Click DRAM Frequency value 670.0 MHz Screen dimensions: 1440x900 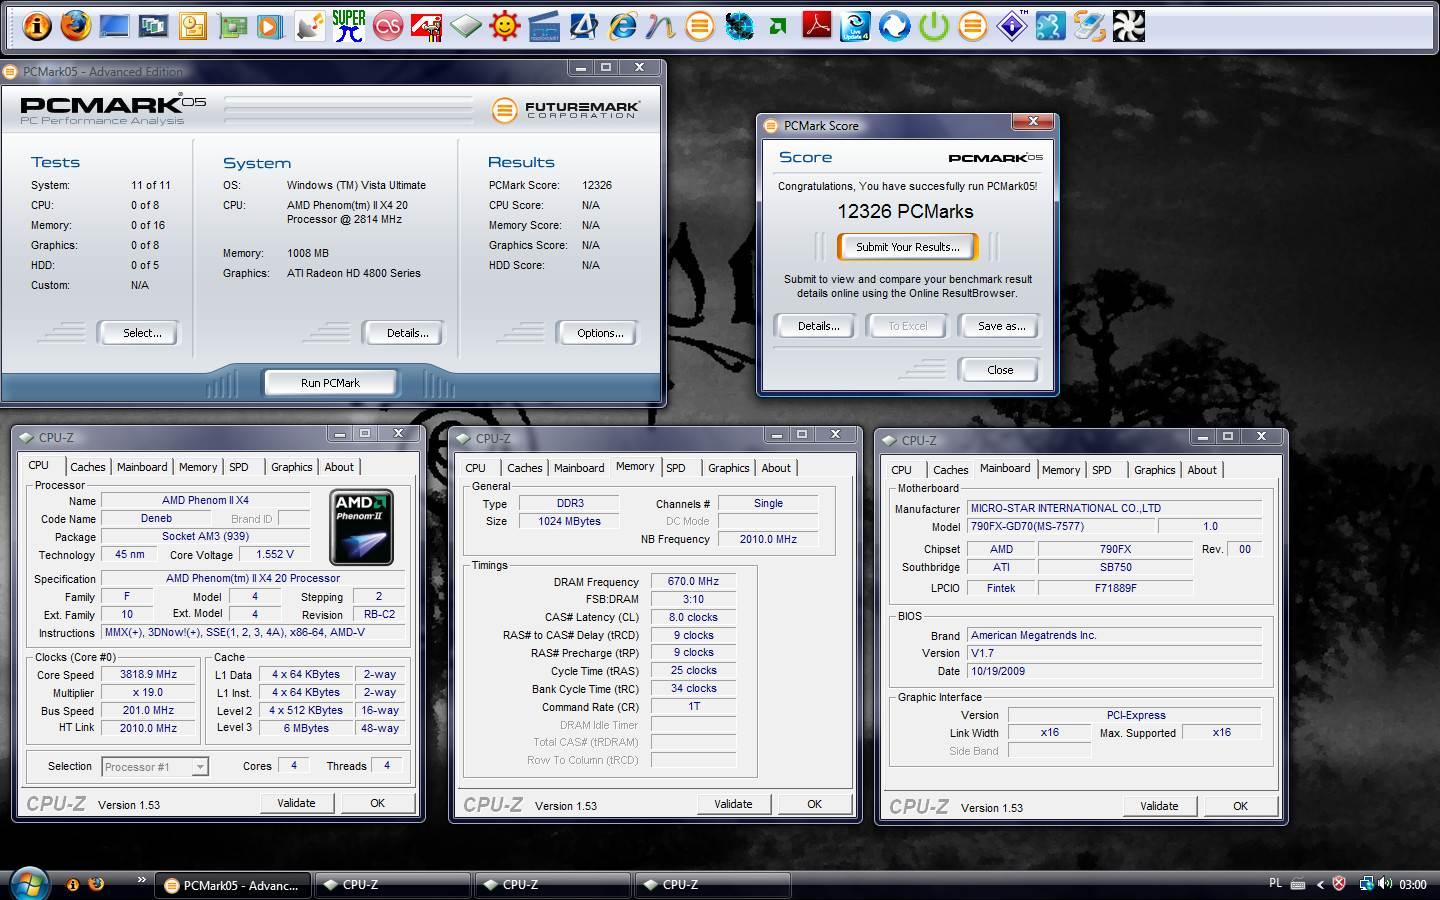tap(693, 581)
